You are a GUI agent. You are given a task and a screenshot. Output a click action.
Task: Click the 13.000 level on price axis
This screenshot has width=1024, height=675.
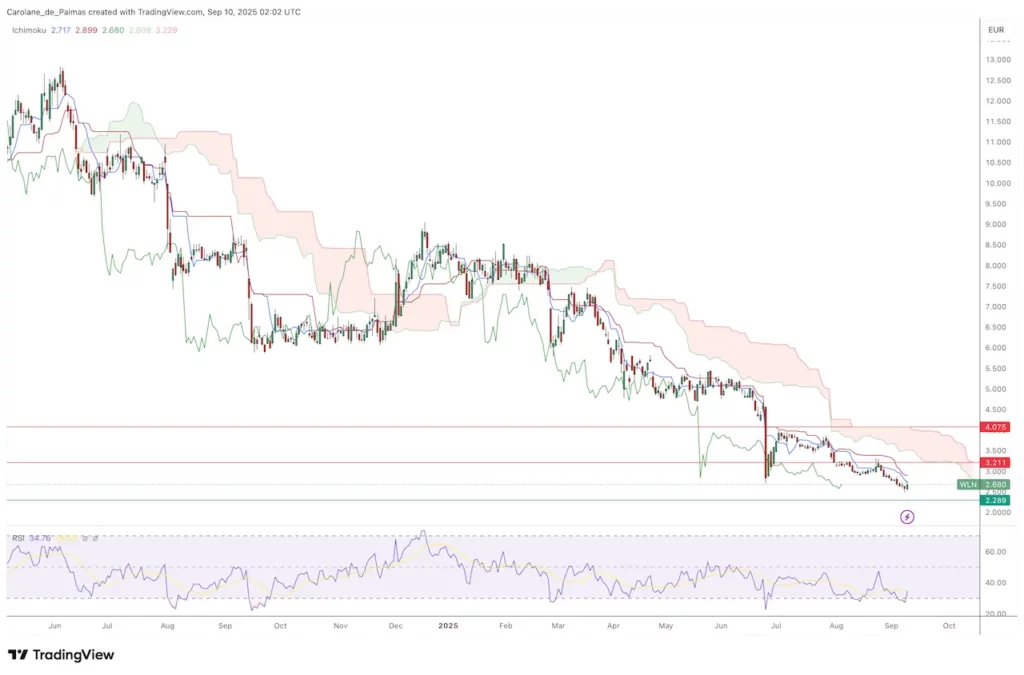point(998,60)
